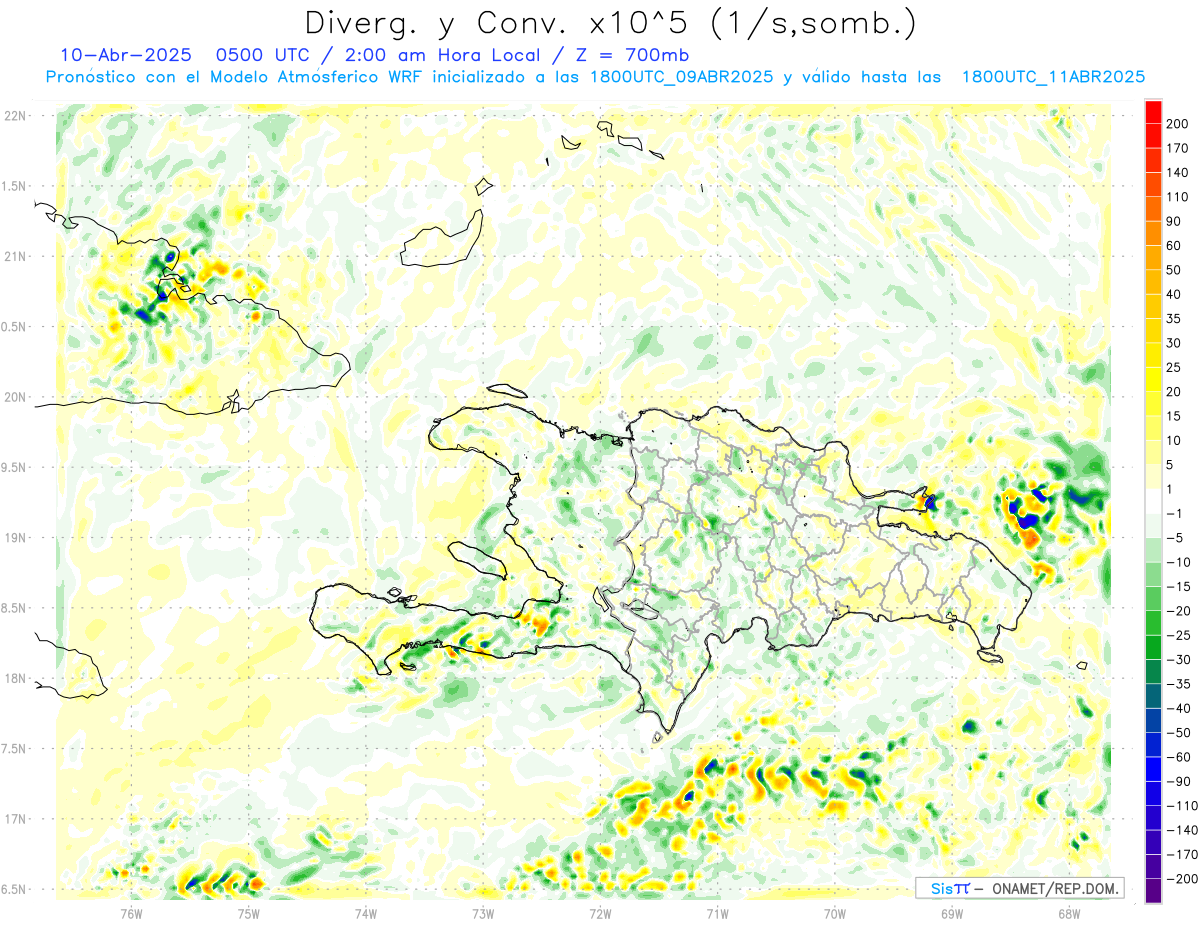Click the positive '15' colorbar label
The image size is (1200, 927).
pos(1174,416)
